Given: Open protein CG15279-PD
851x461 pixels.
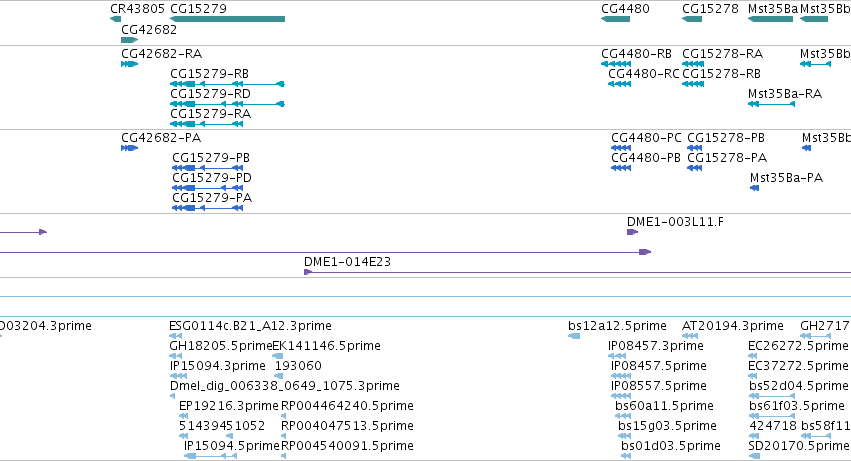Looking at the screenshot, I should 212,178.
